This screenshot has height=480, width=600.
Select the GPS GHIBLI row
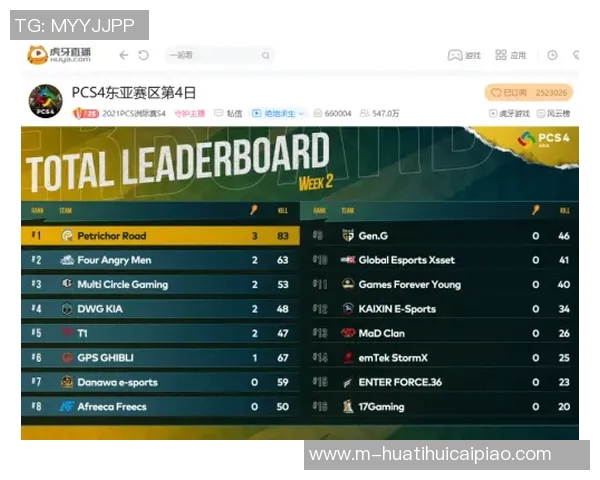[x=160, y=358]
